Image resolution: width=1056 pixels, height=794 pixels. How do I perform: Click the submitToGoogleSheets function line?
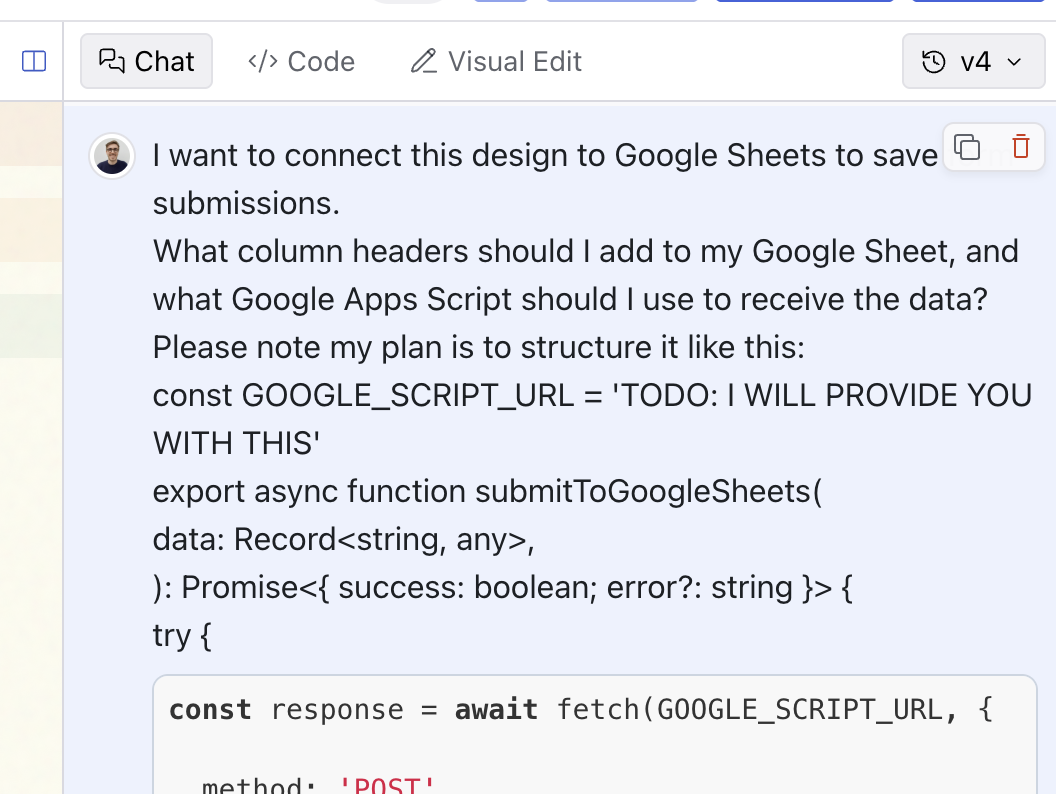[487, 491]
